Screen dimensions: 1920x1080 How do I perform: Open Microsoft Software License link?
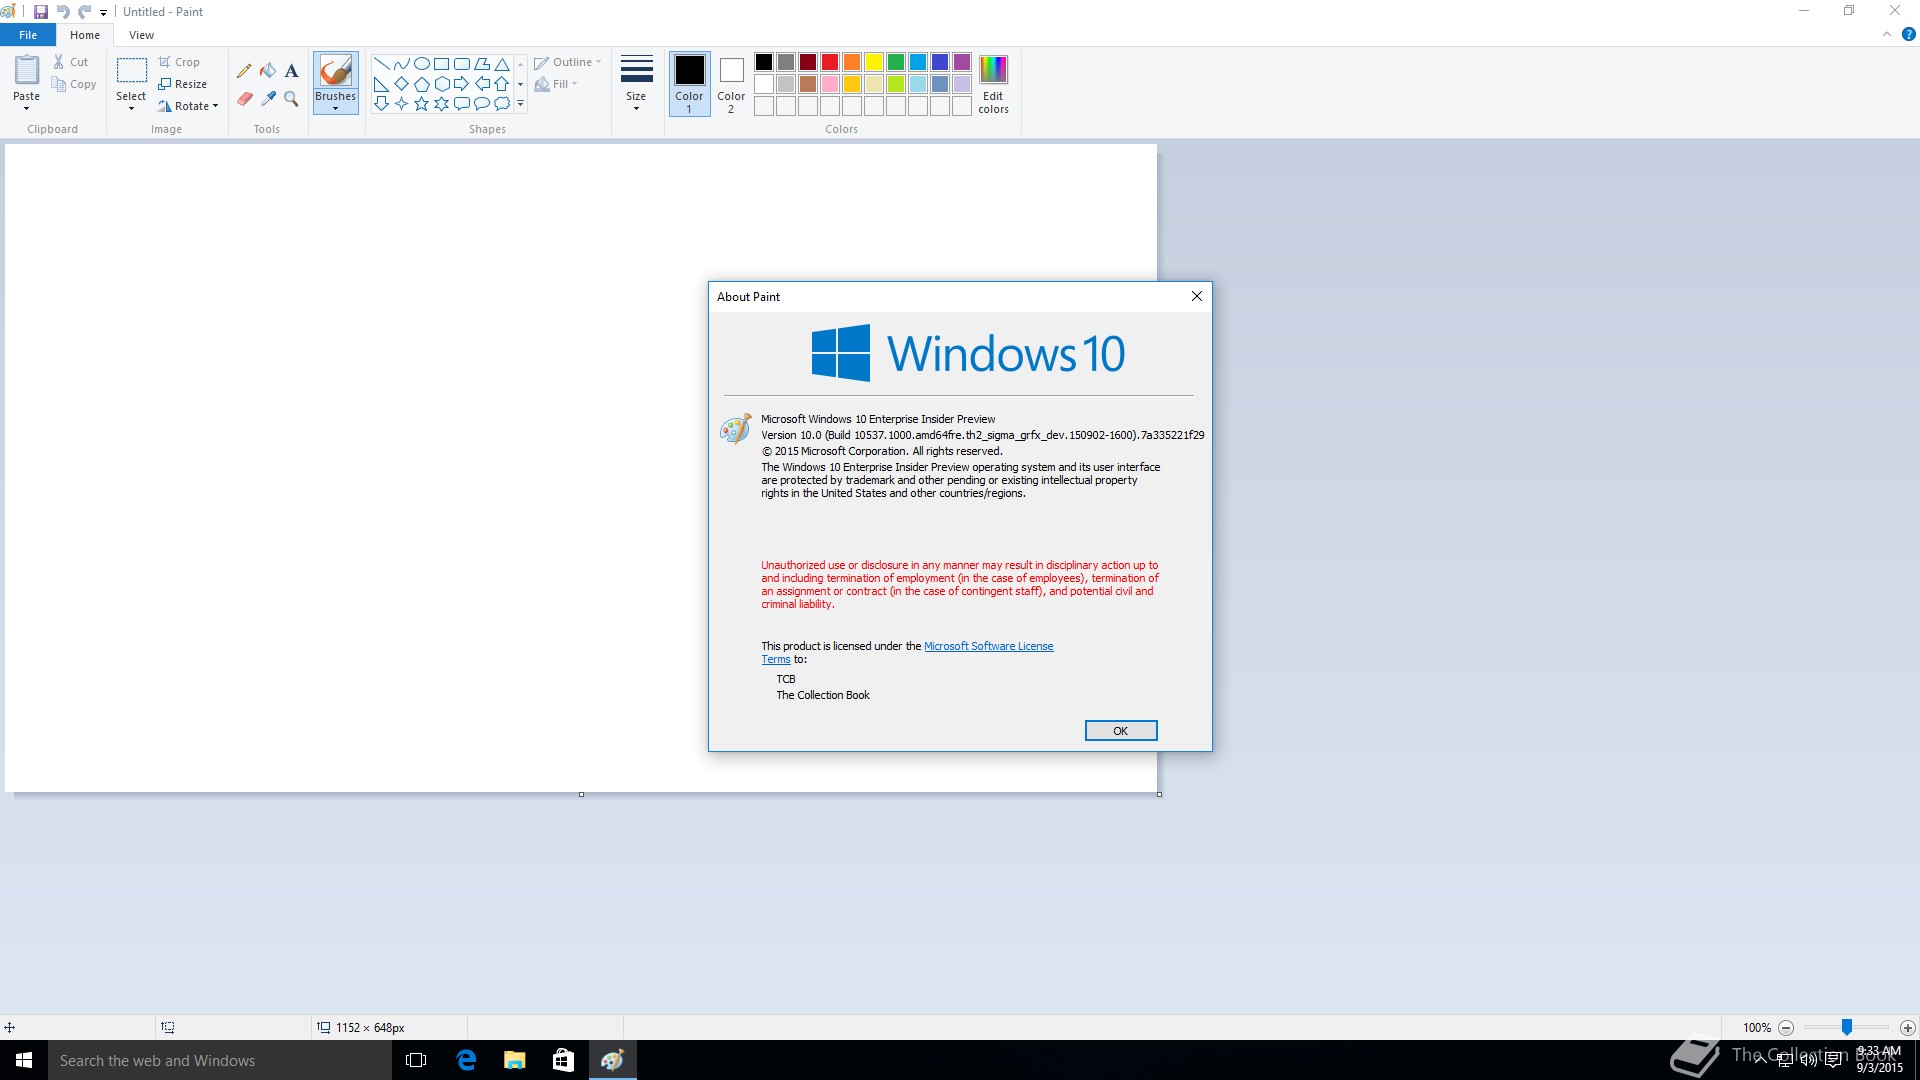tap(988, 646)
